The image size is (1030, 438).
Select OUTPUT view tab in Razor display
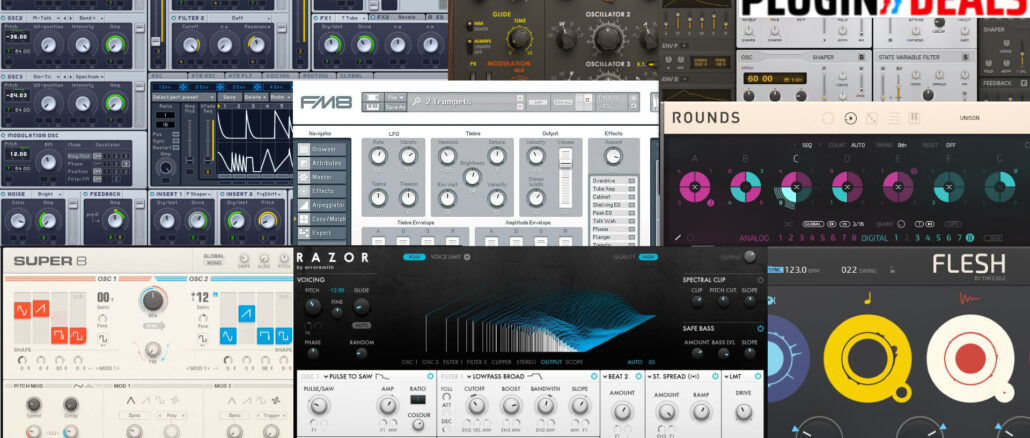pos(551,362)
